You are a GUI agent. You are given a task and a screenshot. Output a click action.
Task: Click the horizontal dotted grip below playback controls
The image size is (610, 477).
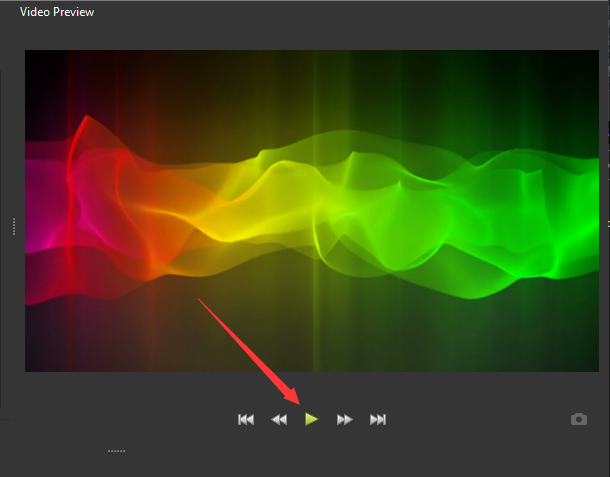[x=116, y=451]
